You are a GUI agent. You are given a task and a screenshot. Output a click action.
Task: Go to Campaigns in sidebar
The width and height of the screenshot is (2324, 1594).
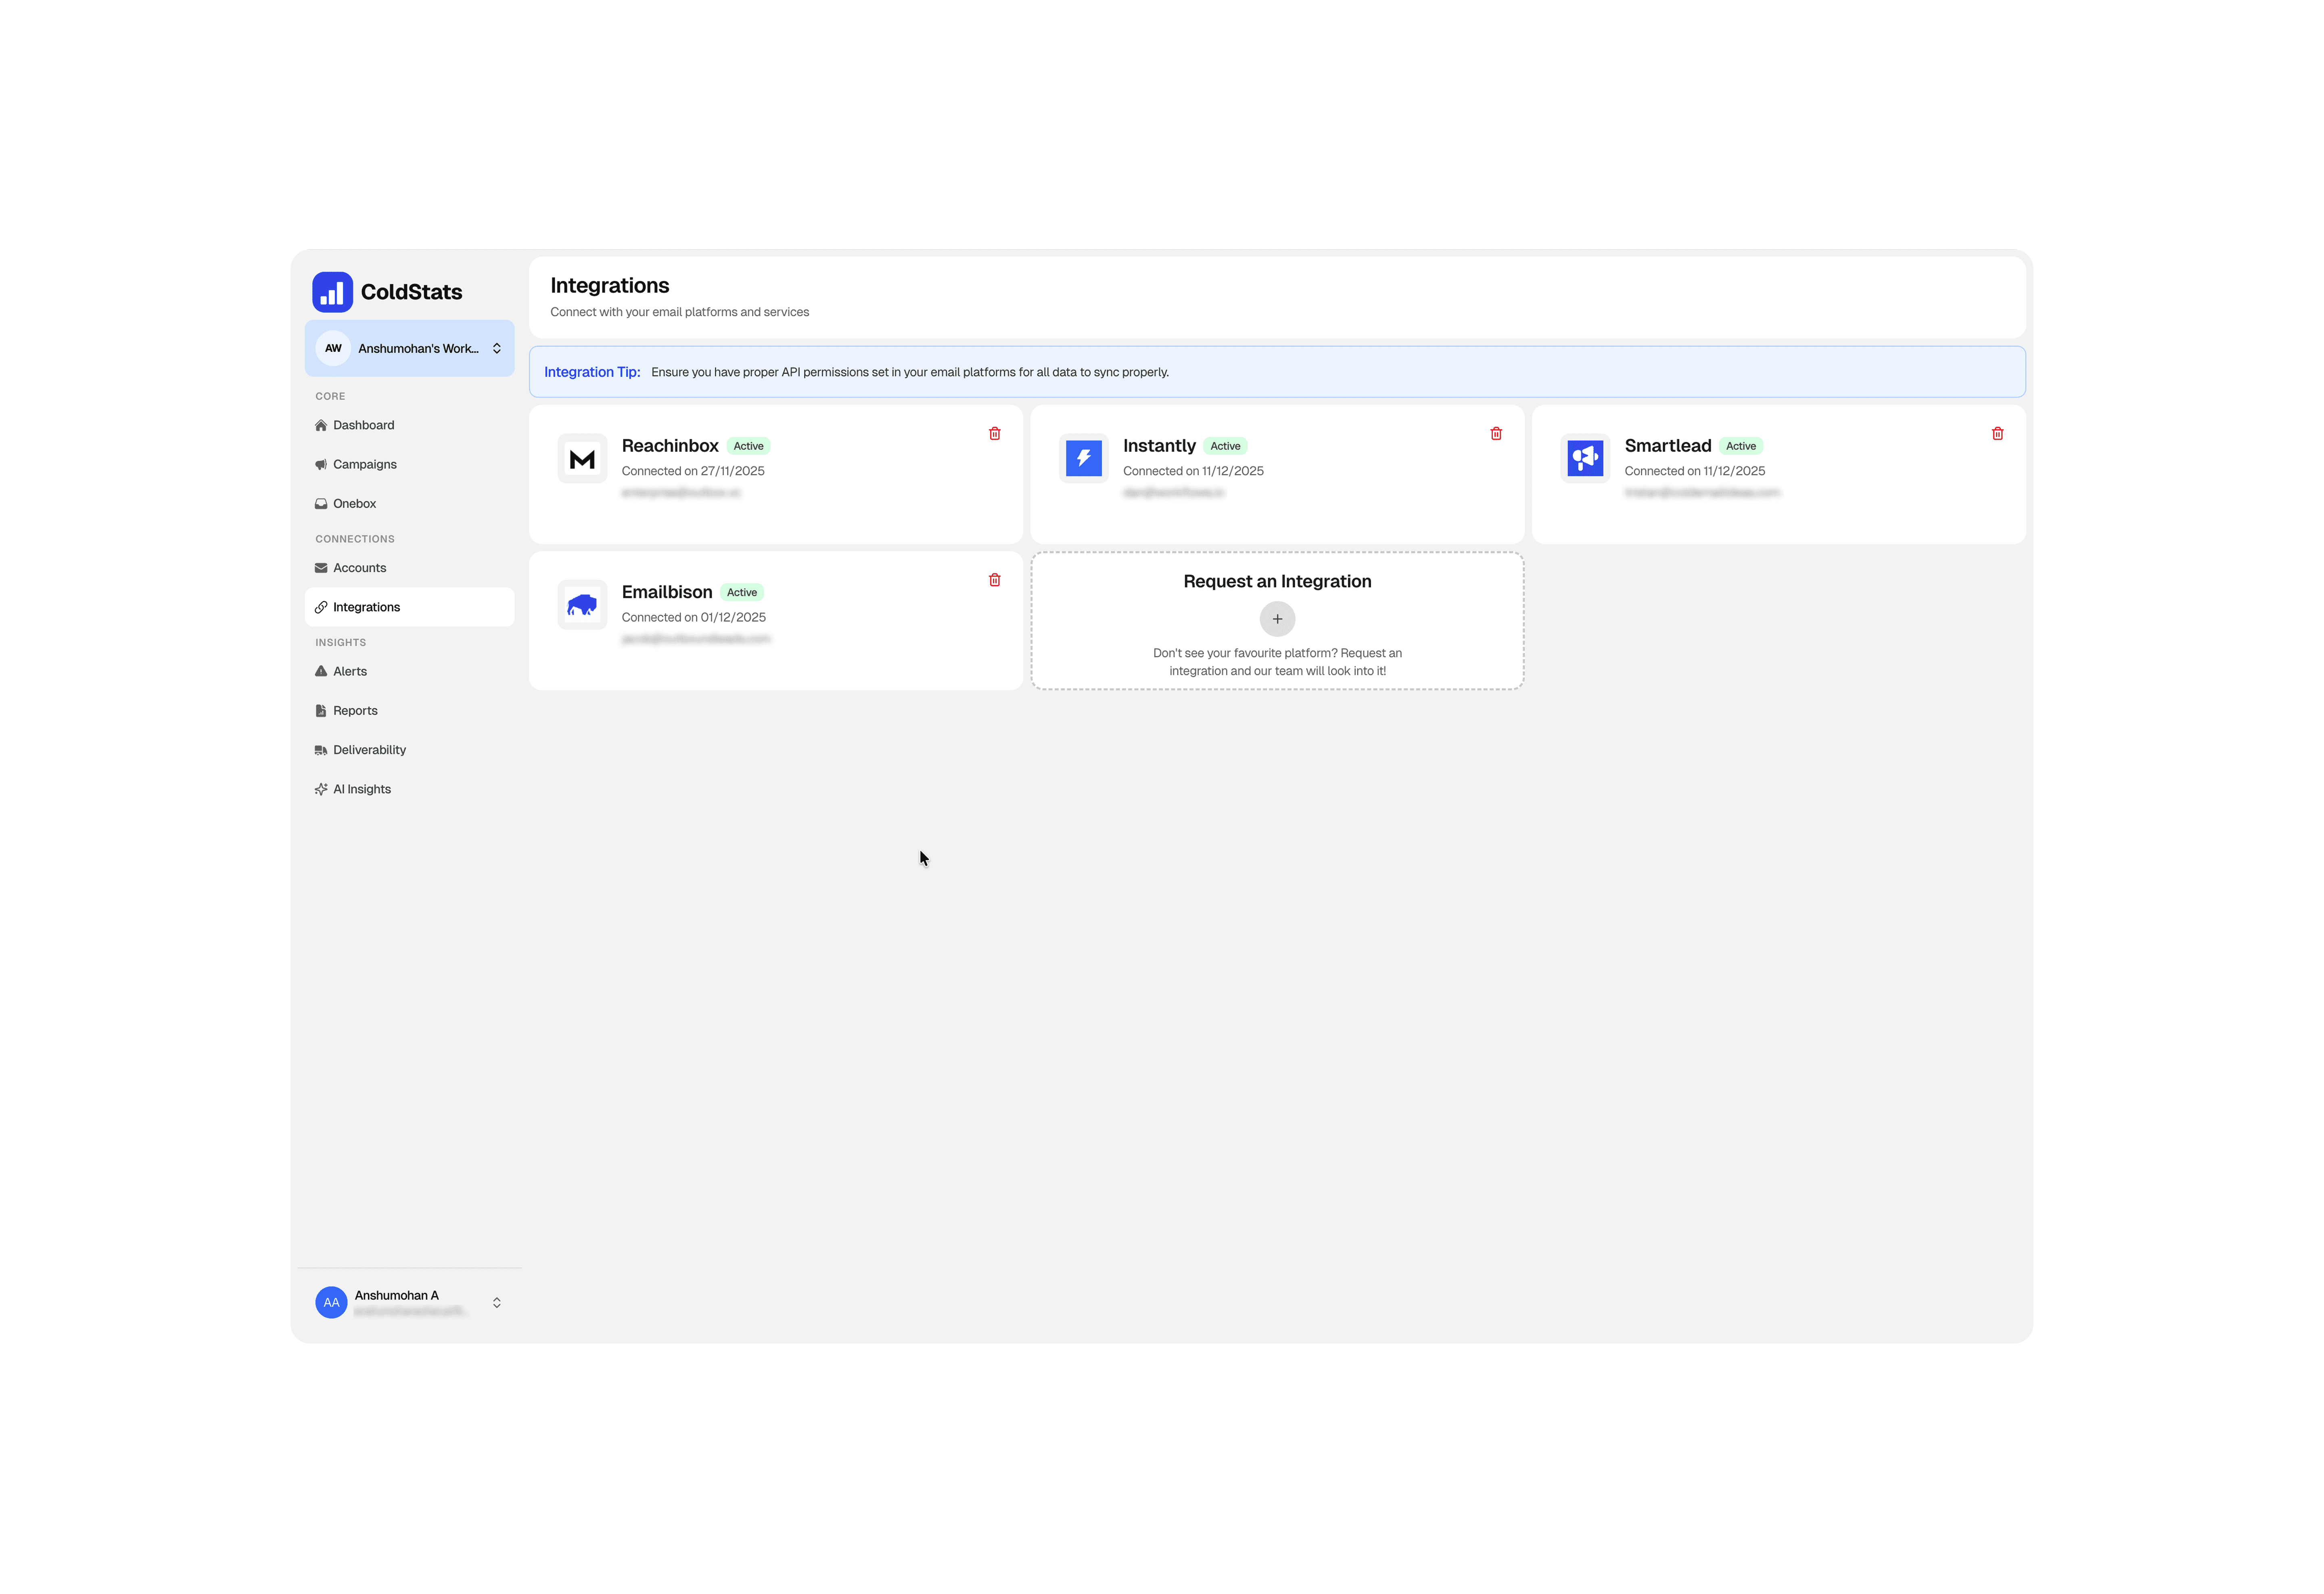(x=364, y=464)
